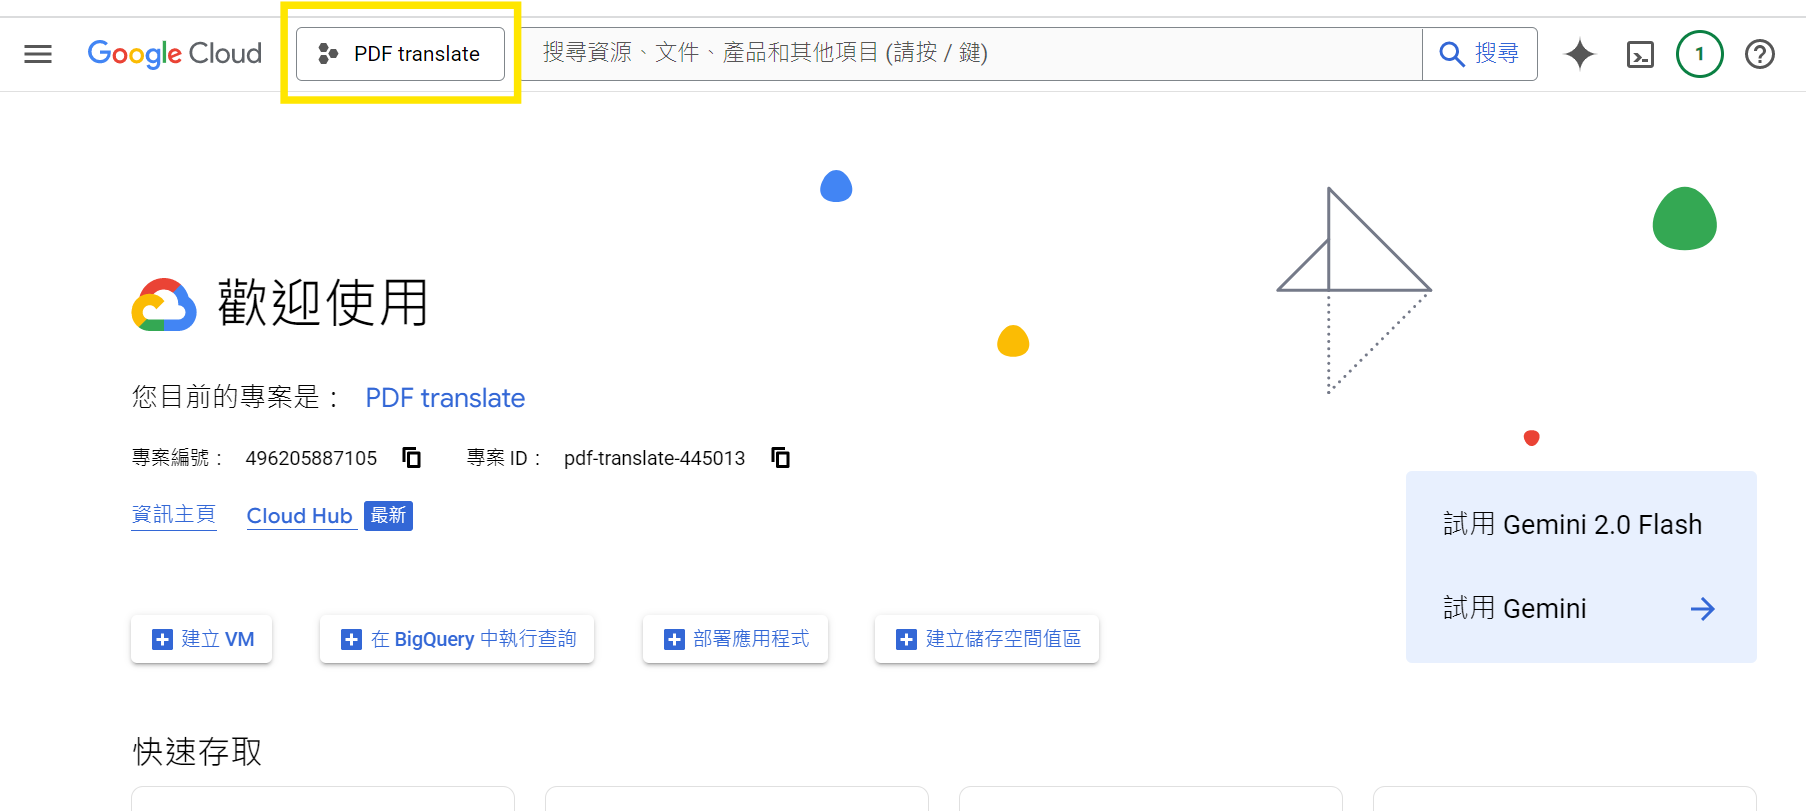This screenshot has width=1806, height=811.
Task: Click the Google Cloud icon beside 歡迎使用
Action: point(164,305)
